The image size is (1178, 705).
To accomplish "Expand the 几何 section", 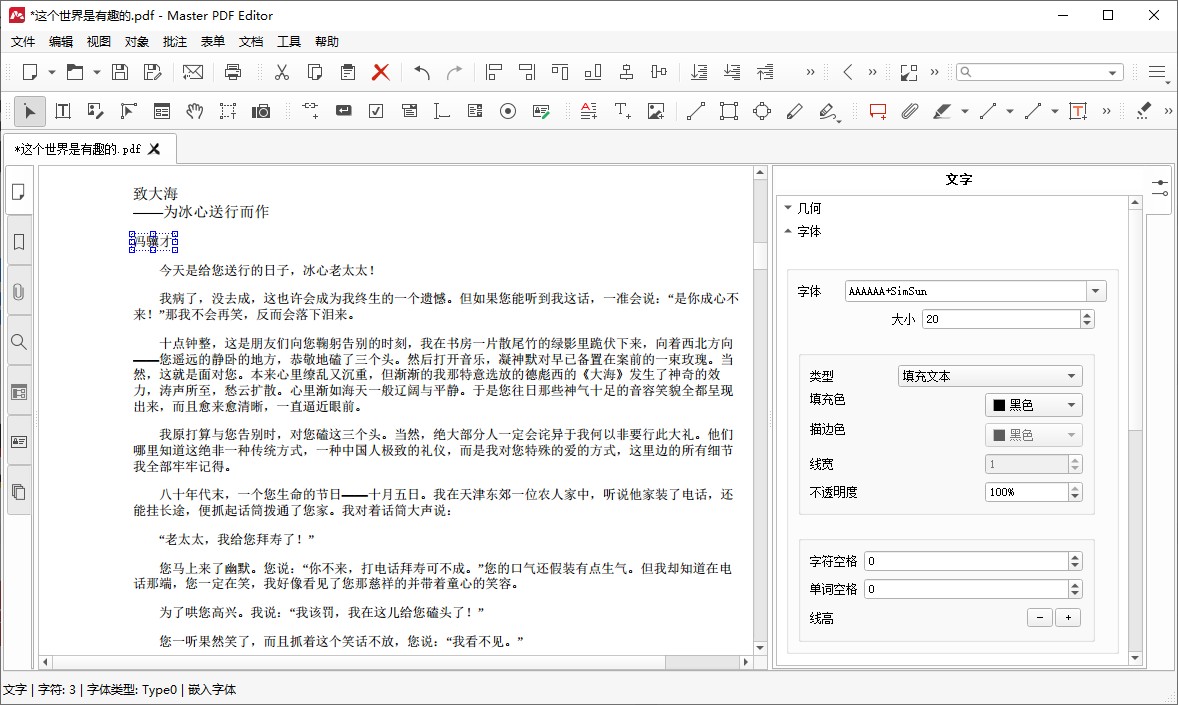I will [808, 208].
